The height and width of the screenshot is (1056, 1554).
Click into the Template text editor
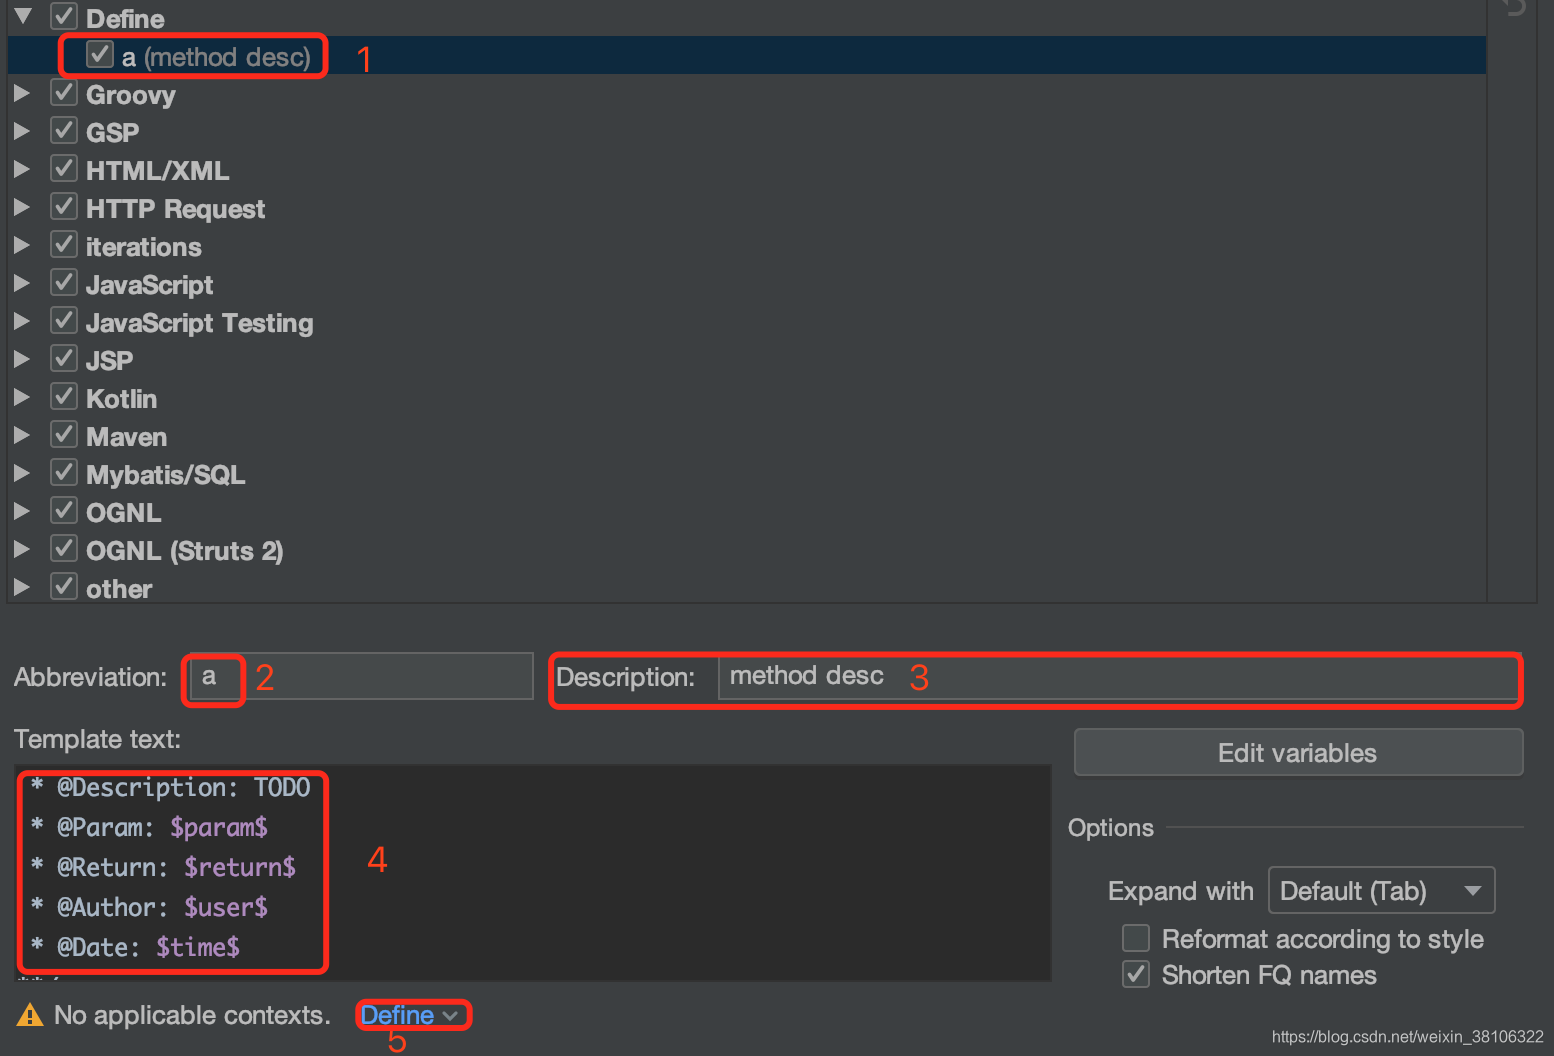click(x=533, y=872)
